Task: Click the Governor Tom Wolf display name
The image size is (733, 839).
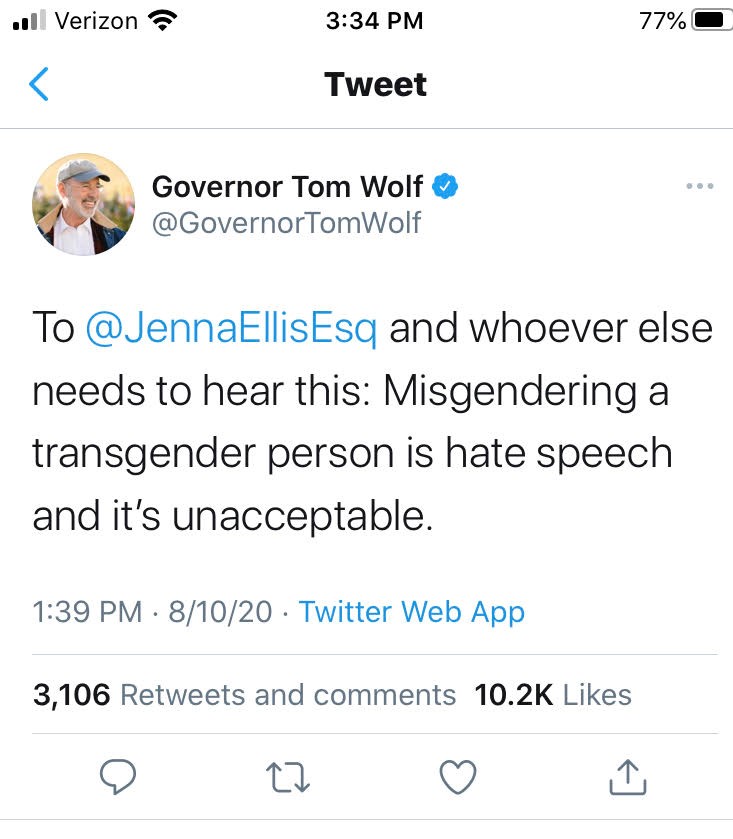Action: point(287,186)
